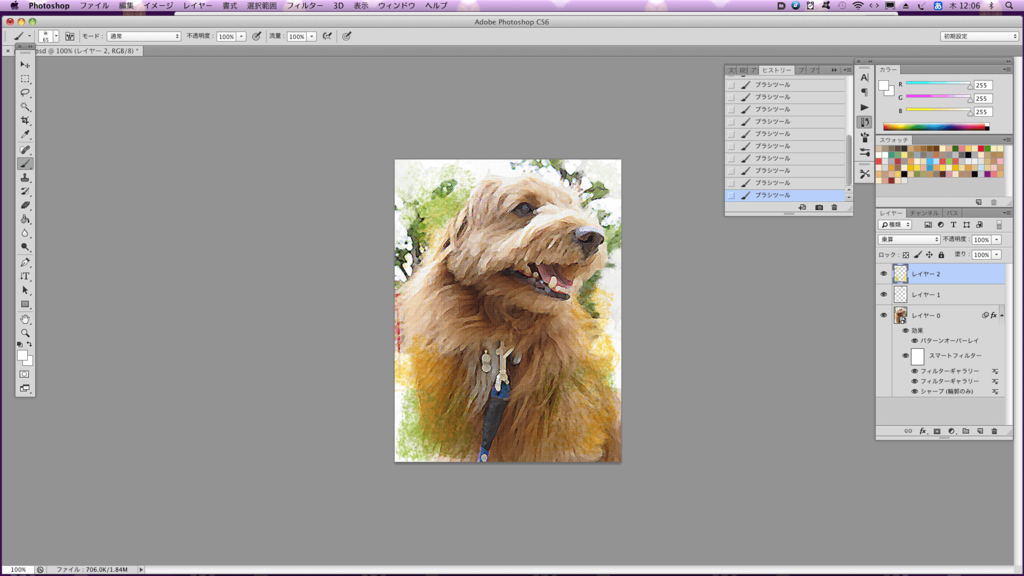1024x576 pixels.
Task: Select the Clone Stamp tool
Action: 25,178
